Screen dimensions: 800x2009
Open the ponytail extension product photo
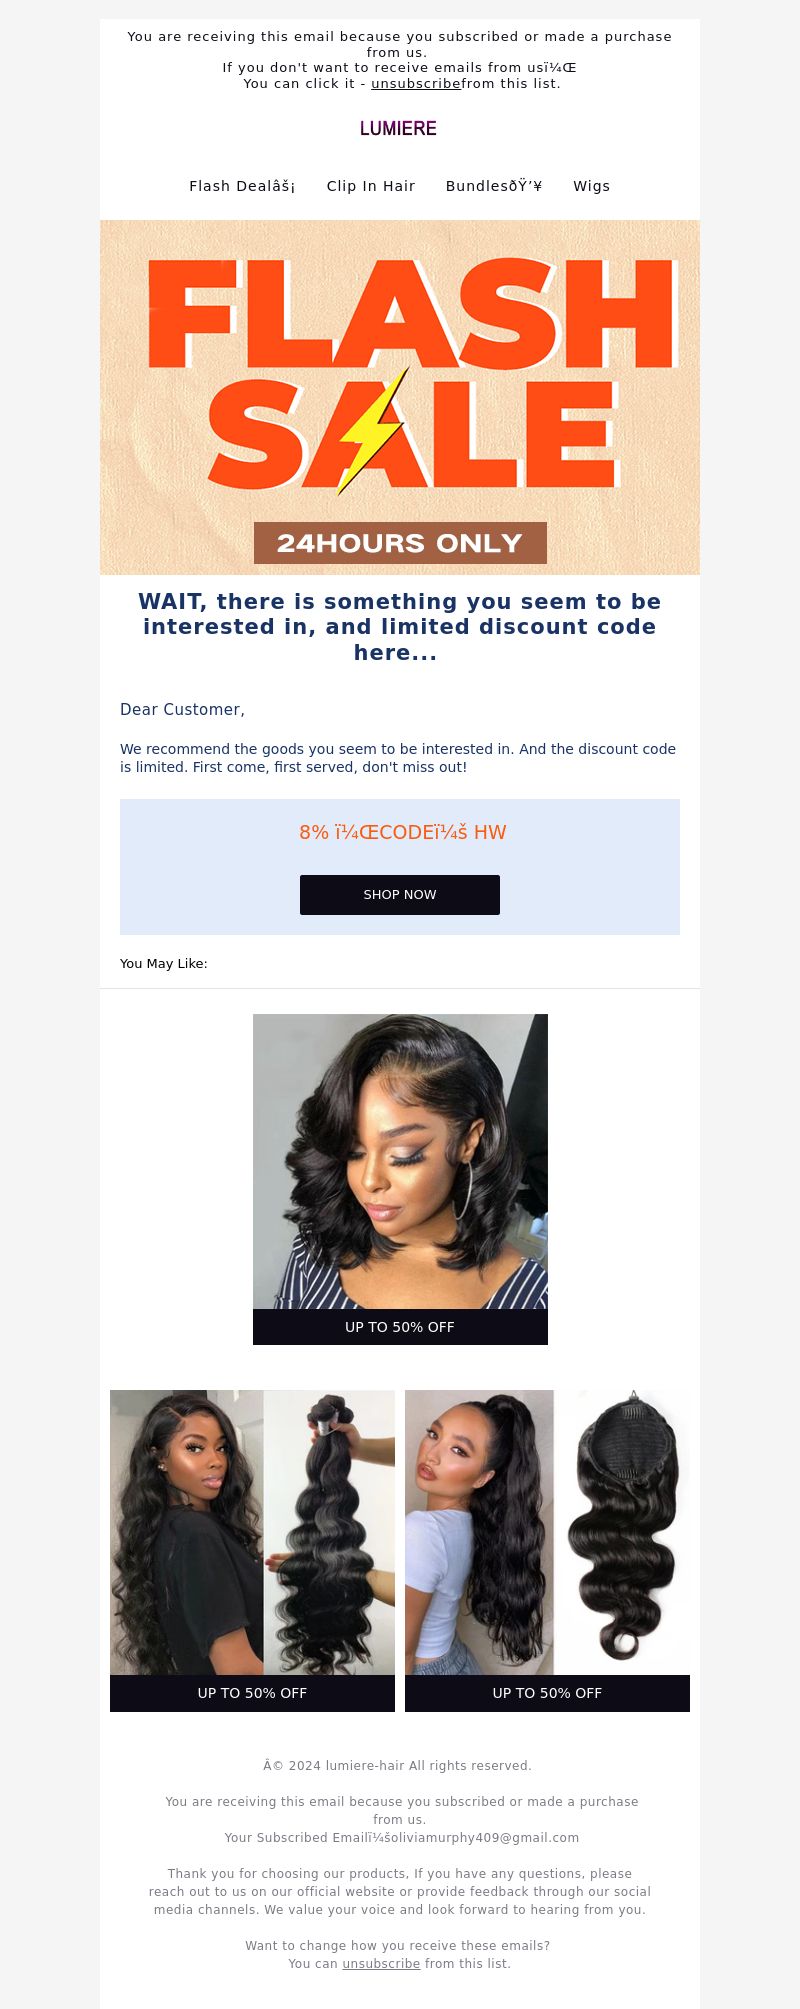point(547,1532)
